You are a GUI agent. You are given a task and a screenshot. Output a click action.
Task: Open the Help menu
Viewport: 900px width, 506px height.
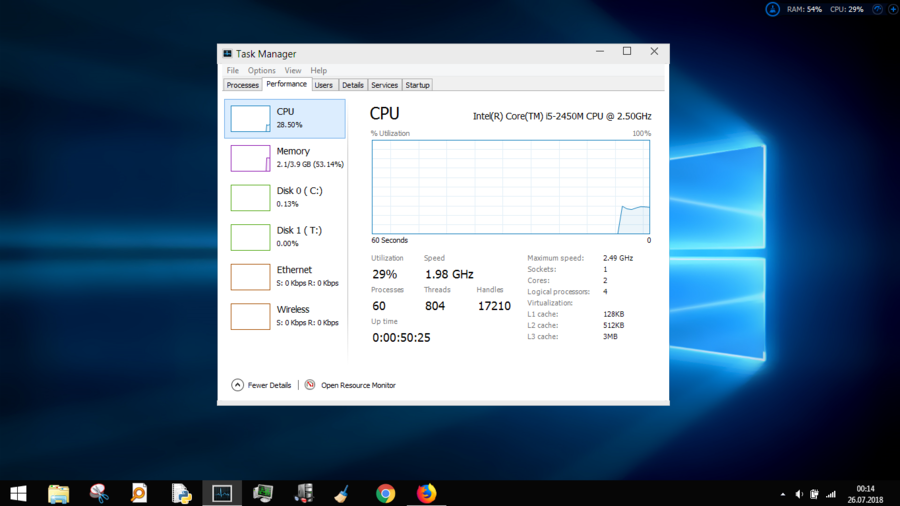click(319, 71)
